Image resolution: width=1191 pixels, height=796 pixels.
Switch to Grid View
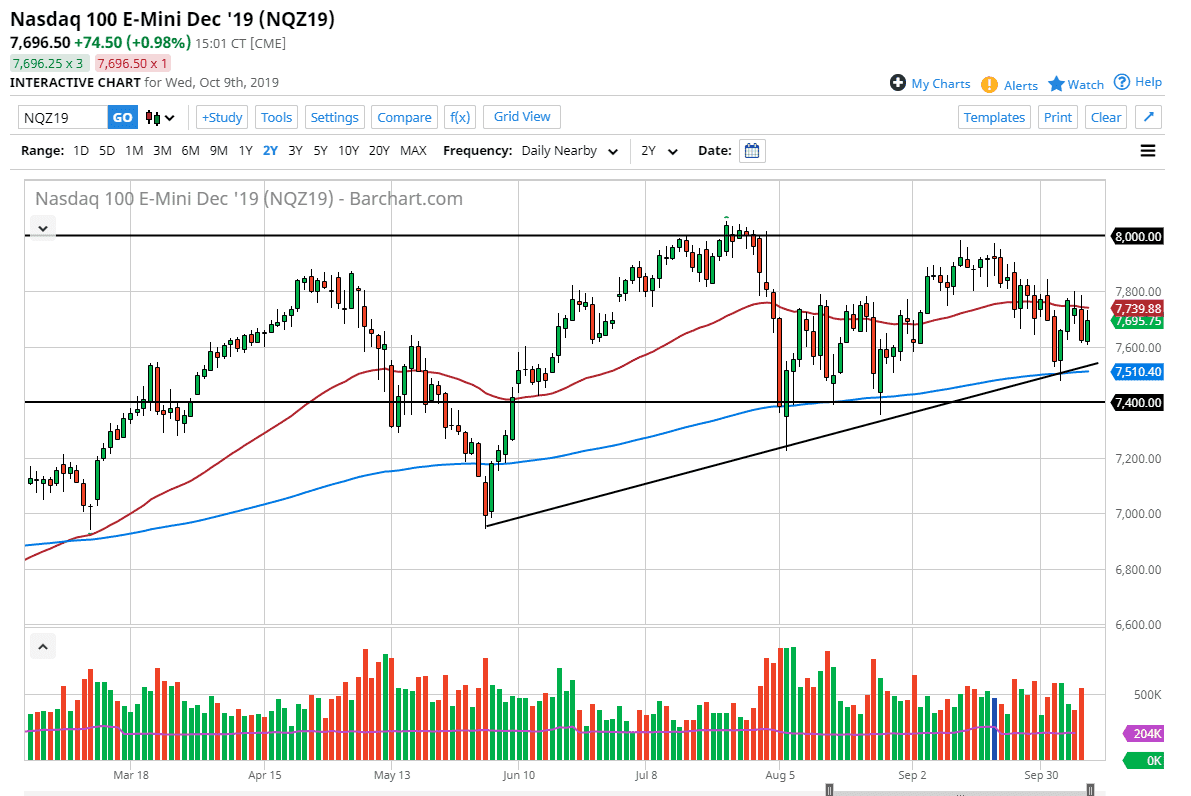pyautogui.click(x=522, y=116)
